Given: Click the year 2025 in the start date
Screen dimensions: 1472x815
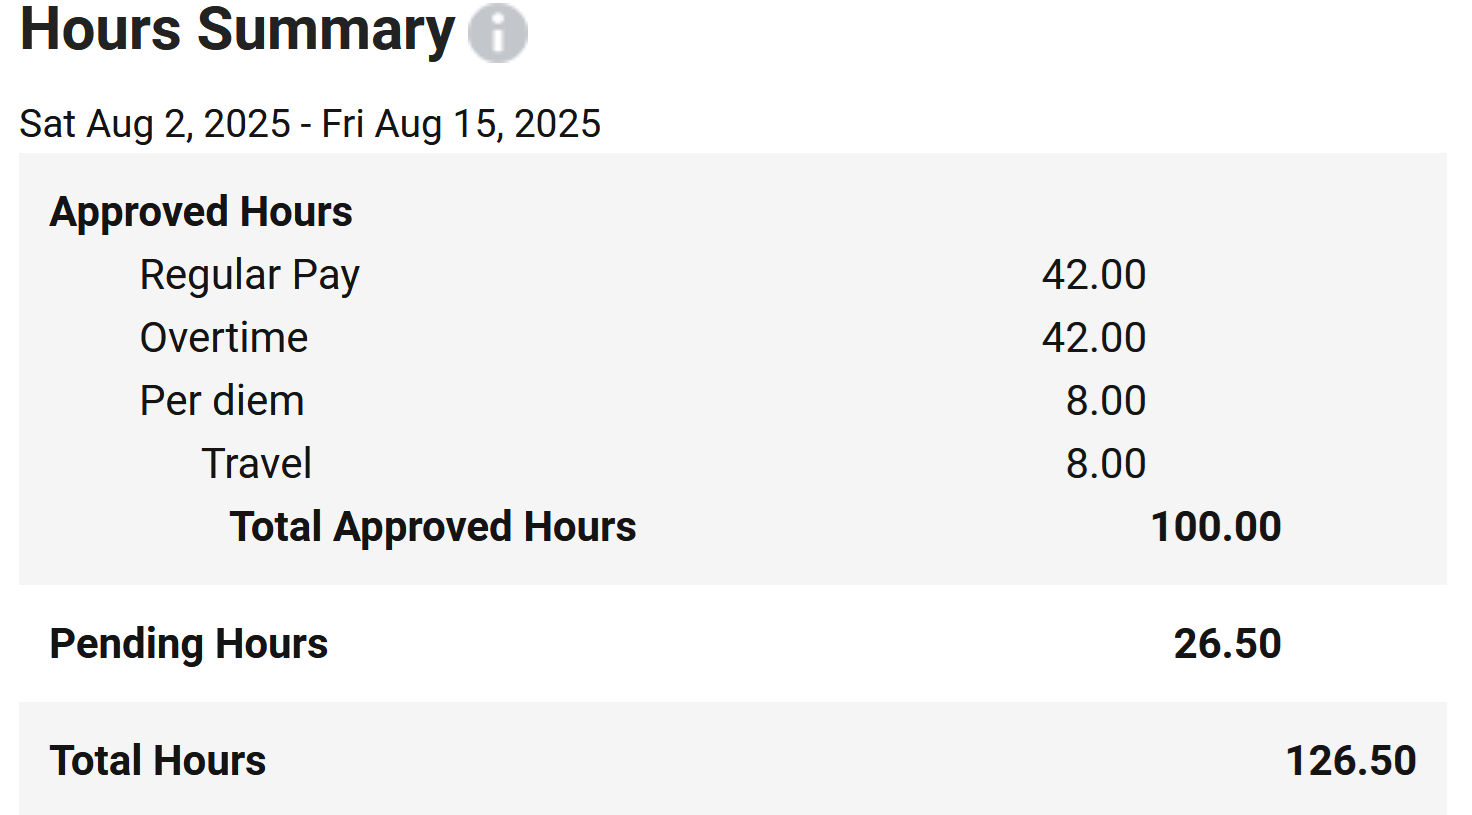Looking at the screenshot, I should point(247,124).
